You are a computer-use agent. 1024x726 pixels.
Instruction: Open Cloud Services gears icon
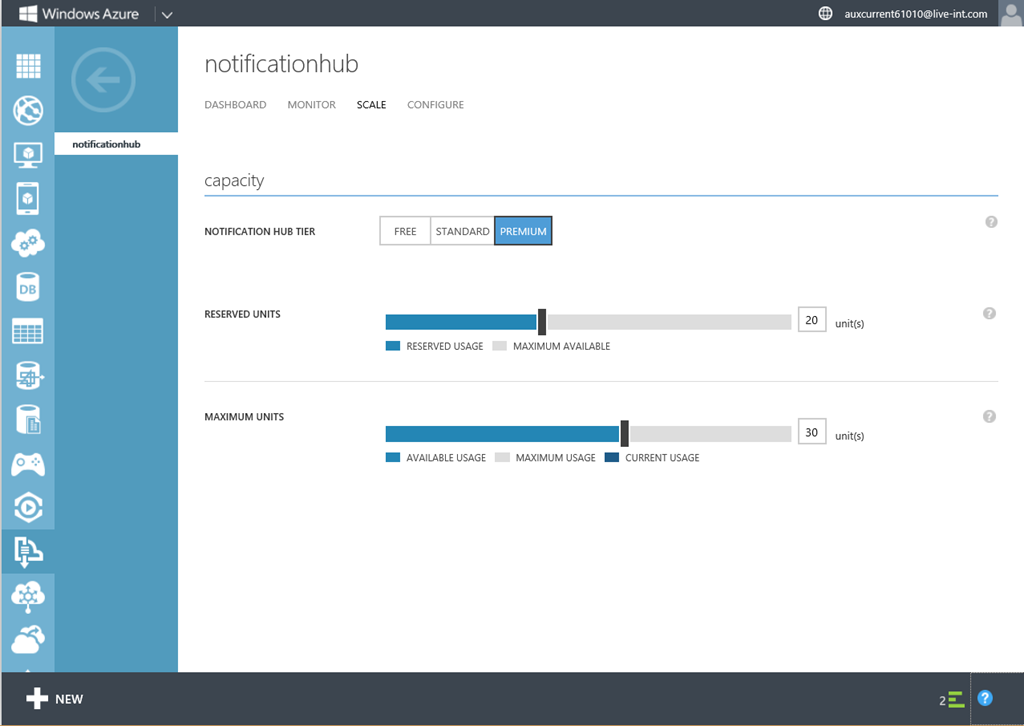pyautogui.click(x=28, y=243)
